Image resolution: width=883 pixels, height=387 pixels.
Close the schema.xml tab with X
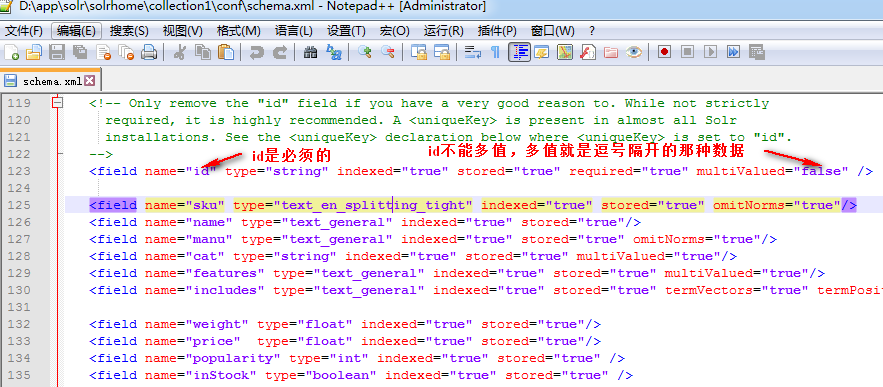coord(89,81)
